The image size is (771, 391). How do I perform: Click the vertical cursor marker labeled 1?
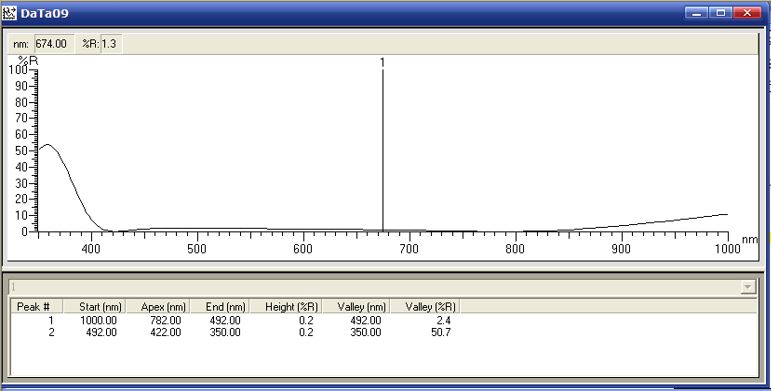383,148
